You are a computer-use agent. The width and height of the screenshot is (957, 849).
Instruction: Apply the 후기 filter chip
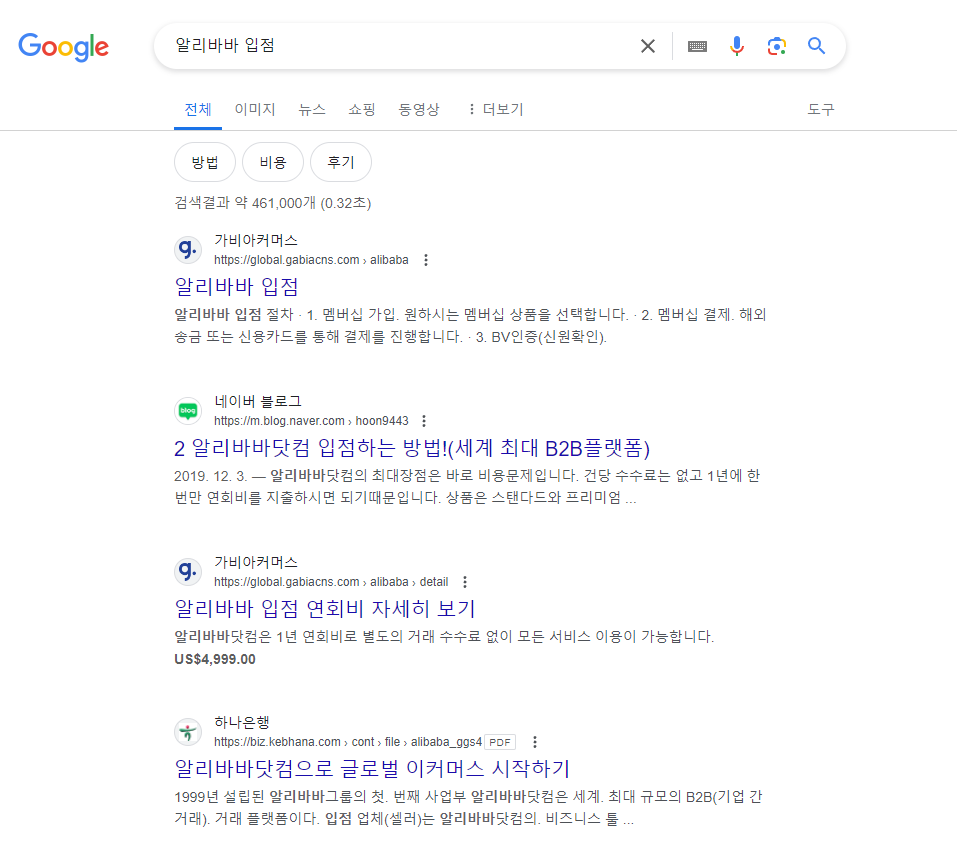(341, 162)
